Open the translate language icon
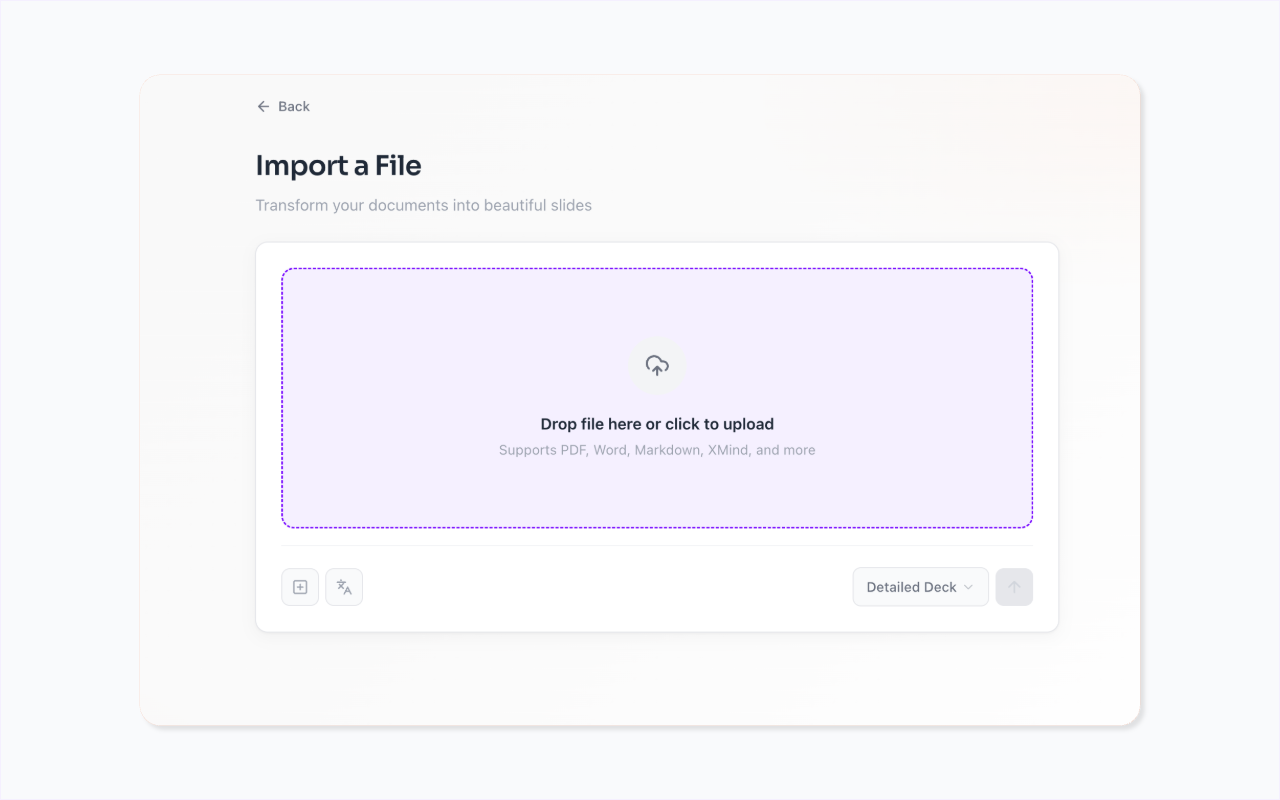This screenshot has width=1280, height=800. click(344, 587)
